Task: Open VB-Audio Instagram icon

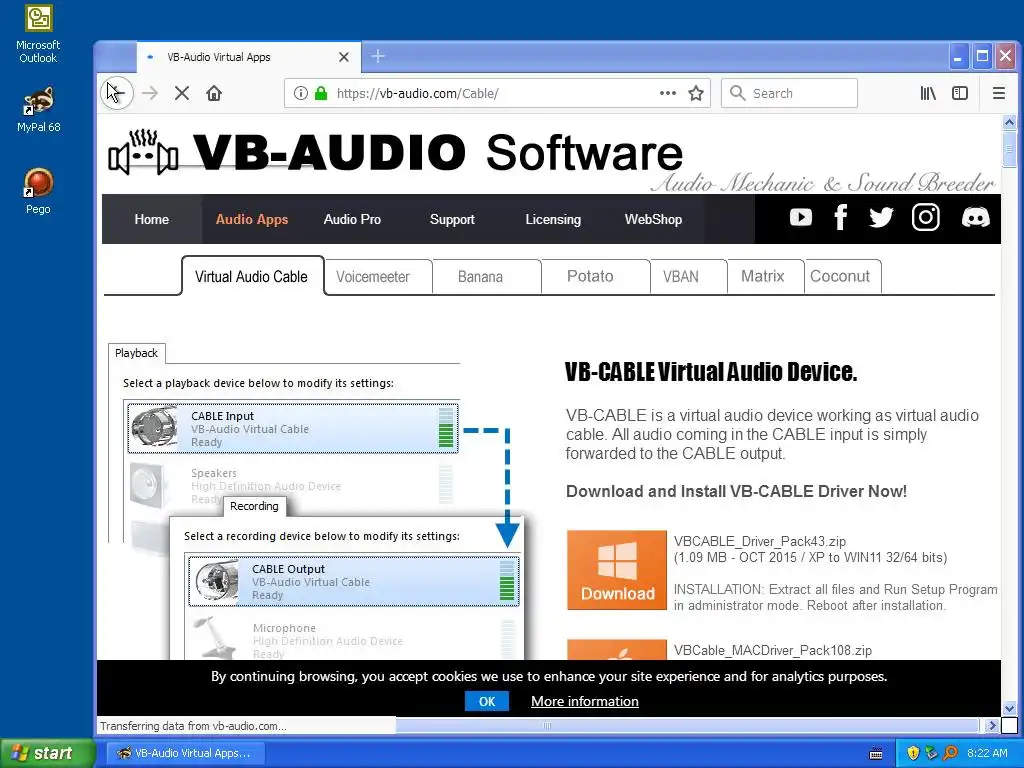Action: (x=925, y=217)
